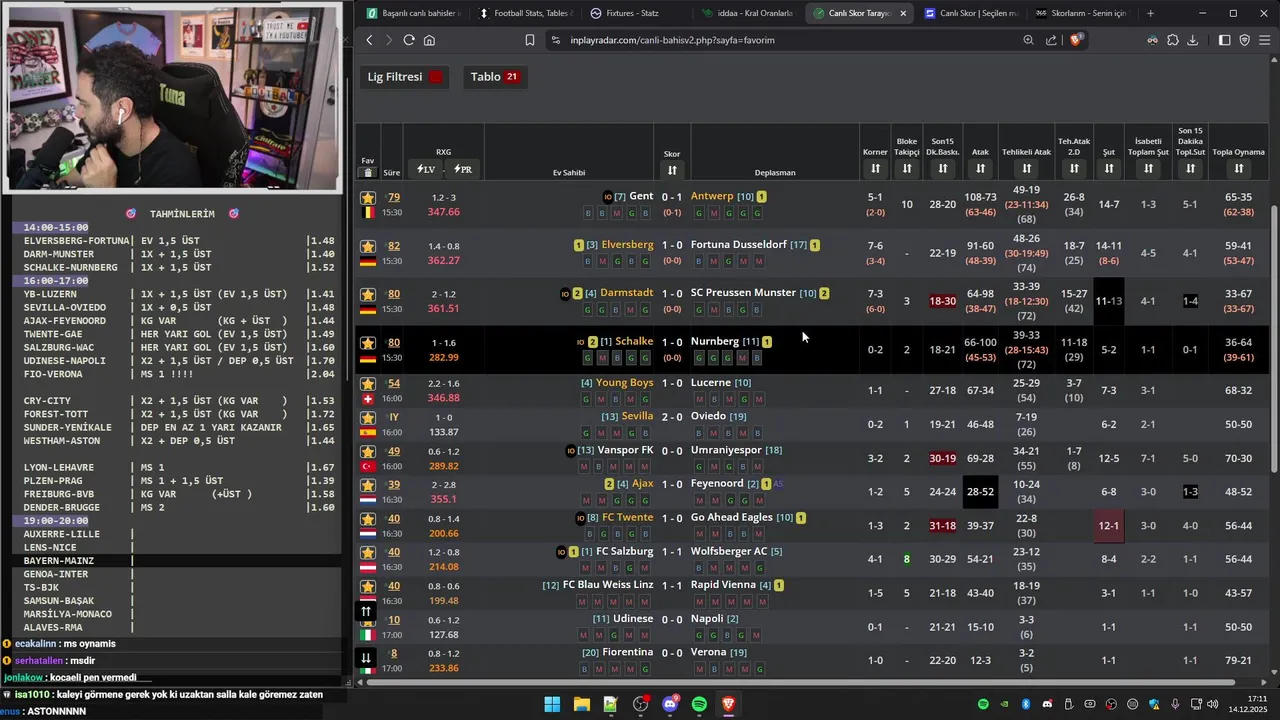
Task: Toggle favorite star for Ajax row
Action: (x=368, y=485)
